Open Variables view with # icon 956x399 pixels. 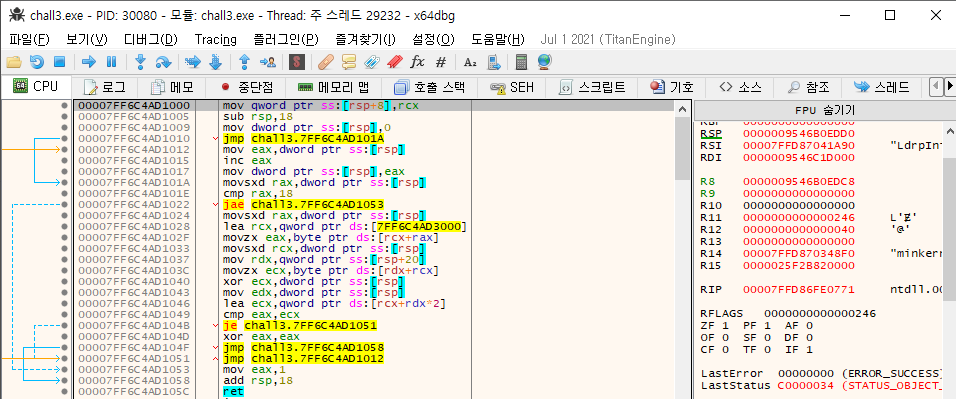pos(441,62)
